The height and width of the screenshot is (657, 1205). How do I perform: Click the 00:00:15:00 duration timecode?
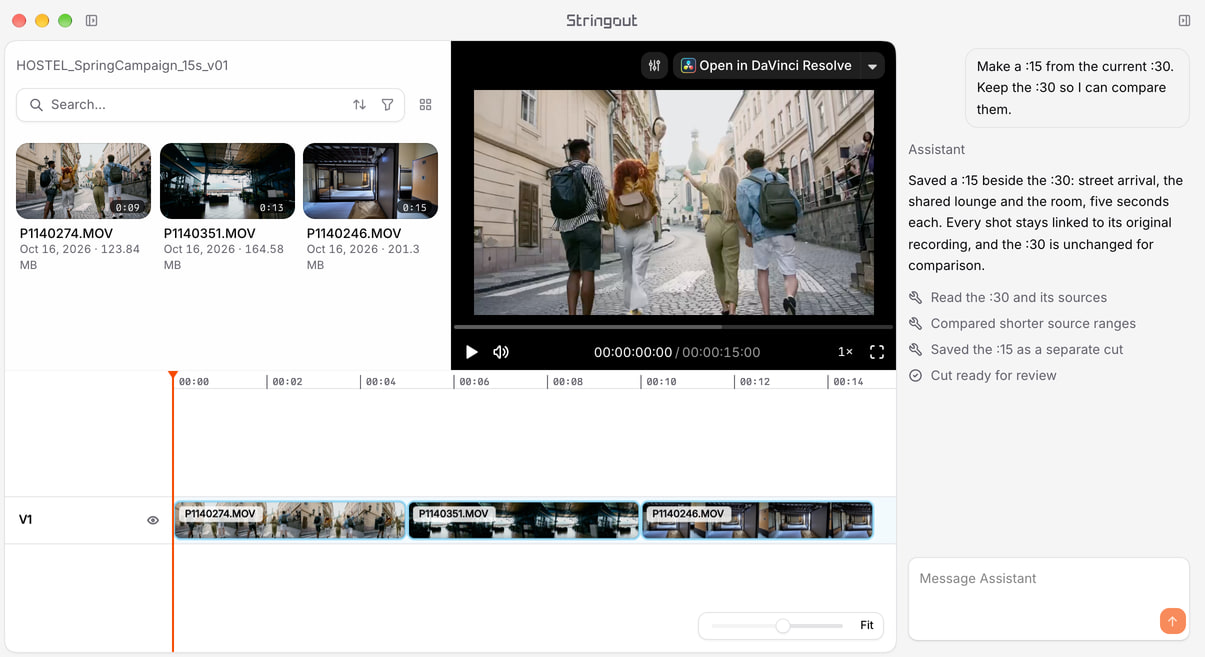[721, 352]
